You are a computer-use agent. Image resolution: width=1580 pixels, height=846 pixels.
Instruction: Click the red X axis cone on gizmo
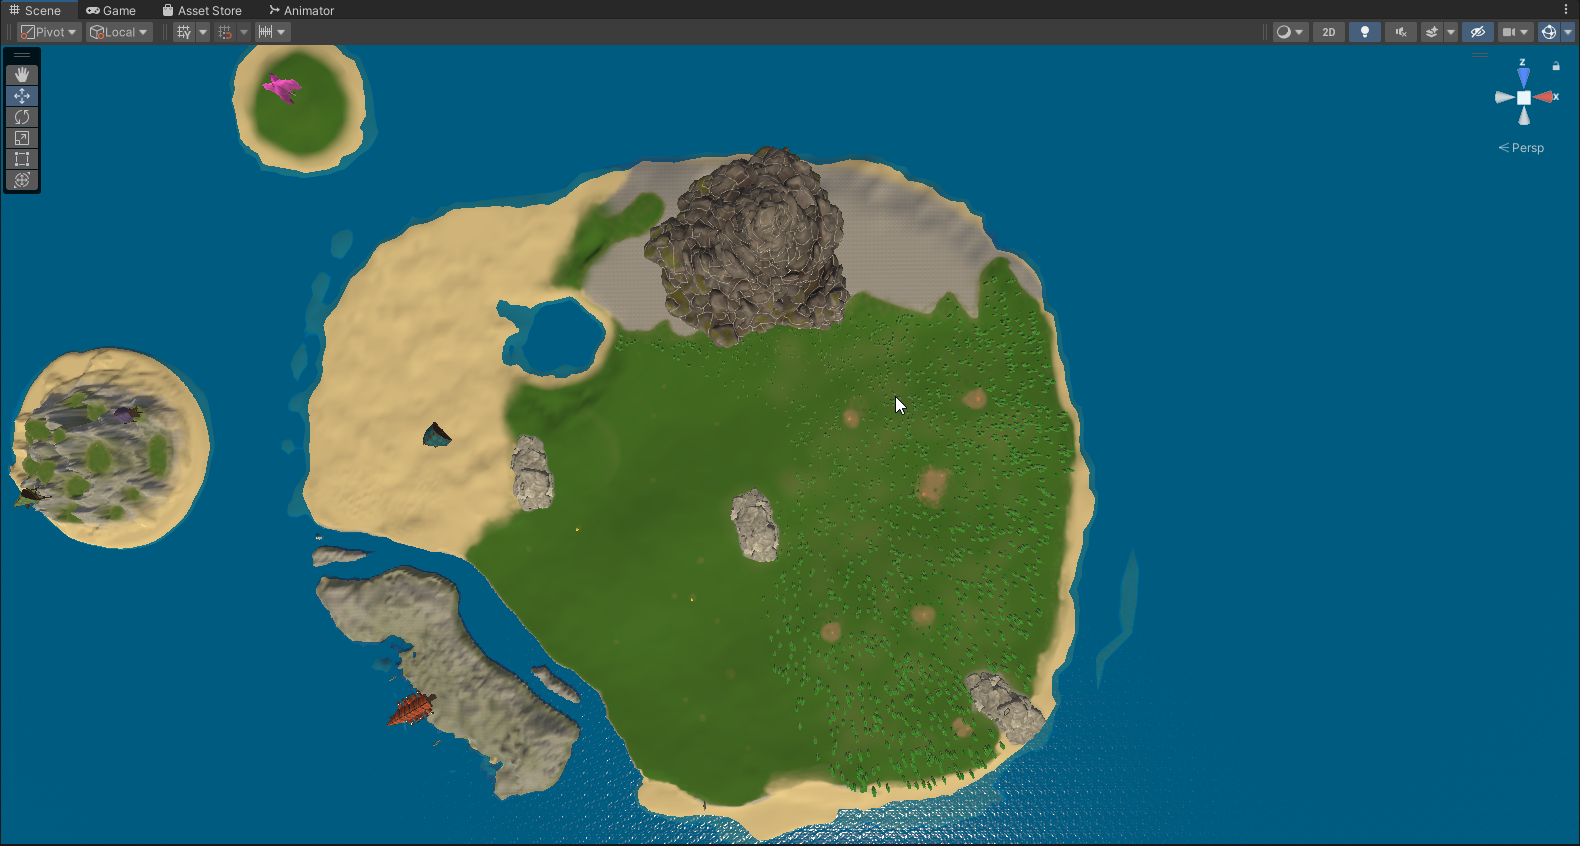(x=1546, y=97)
